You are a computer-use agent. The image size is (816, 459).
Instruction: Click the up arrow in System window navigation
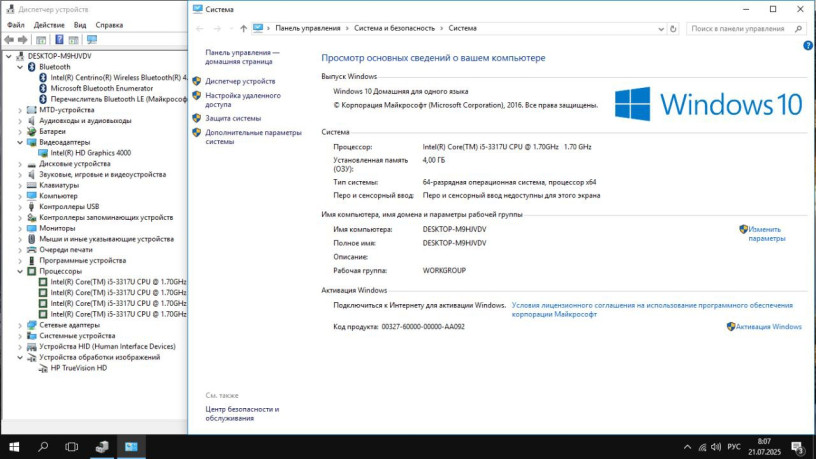point(243,29)
